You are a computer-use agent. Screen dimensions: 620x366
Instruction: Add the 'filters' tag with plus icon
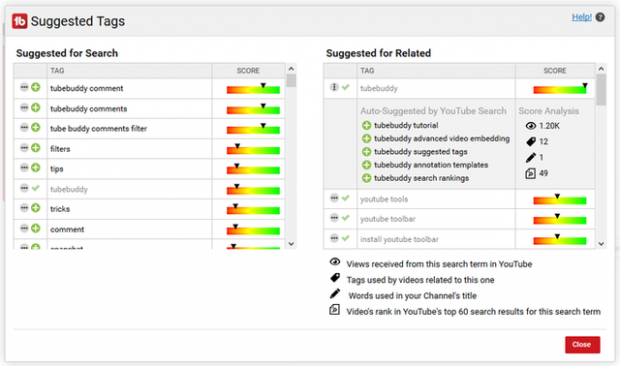coord(36,148)
